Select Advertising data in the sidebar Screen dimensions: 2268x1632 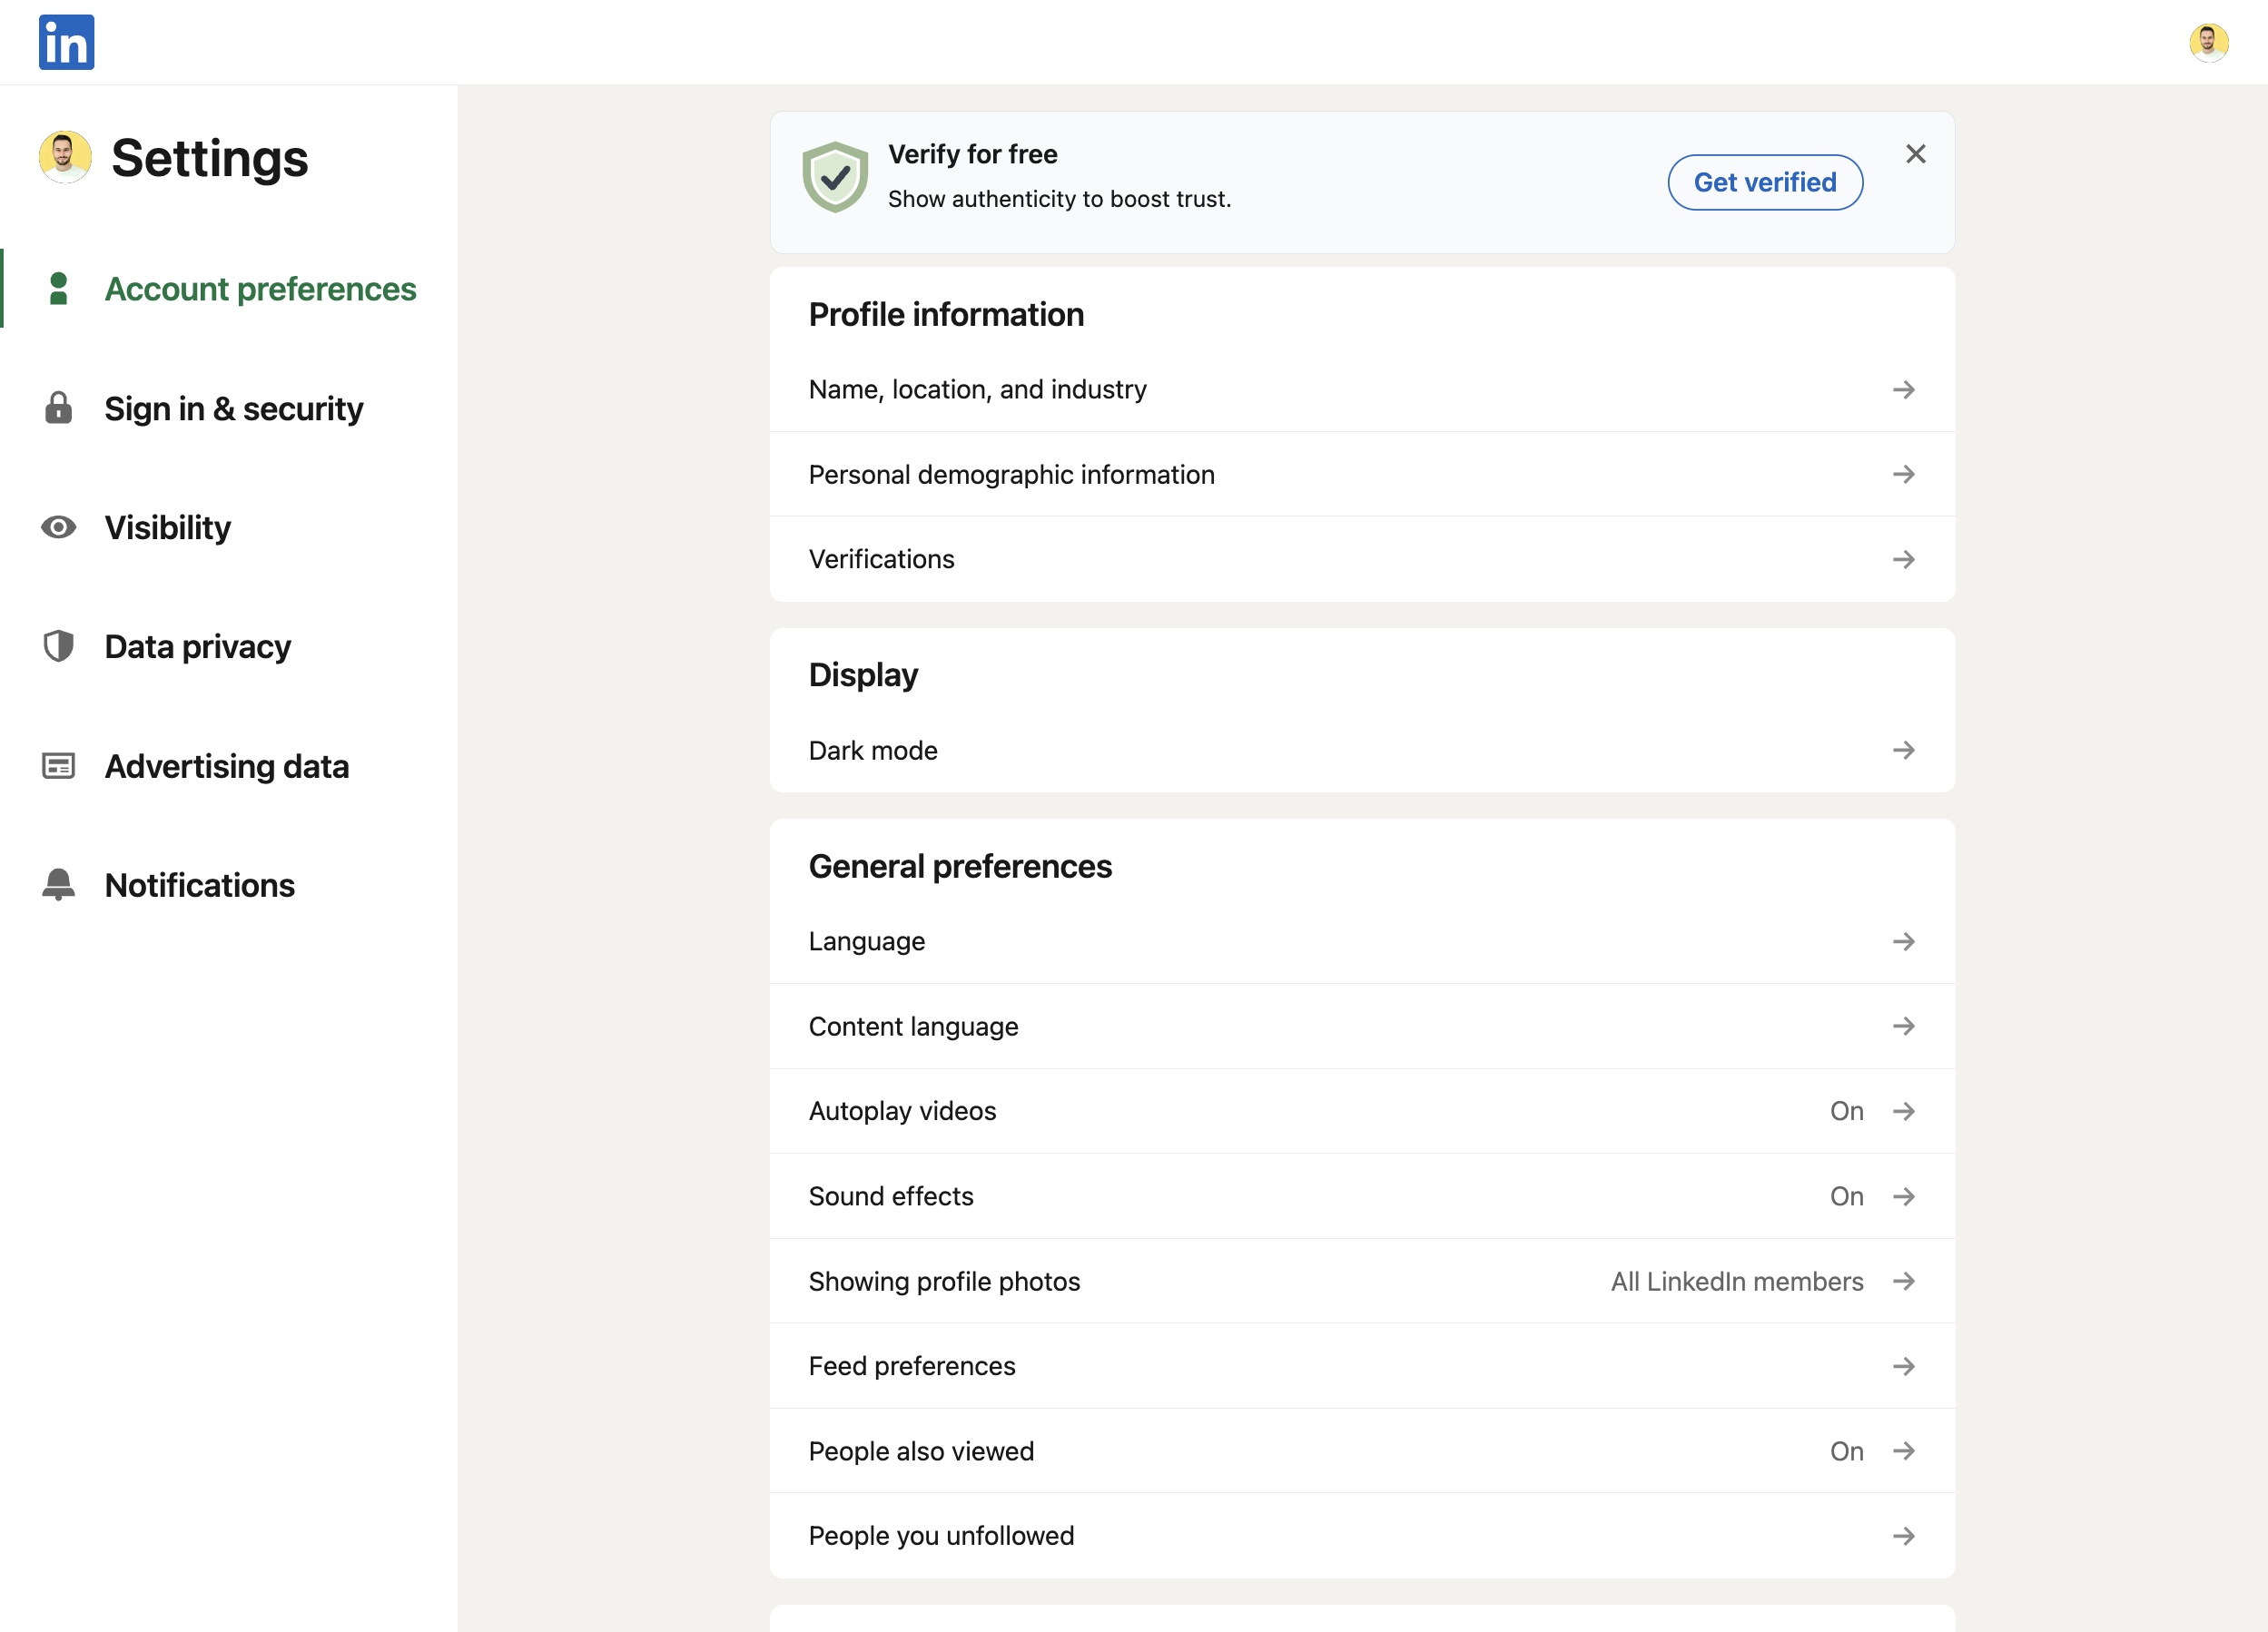pos(229,766)
